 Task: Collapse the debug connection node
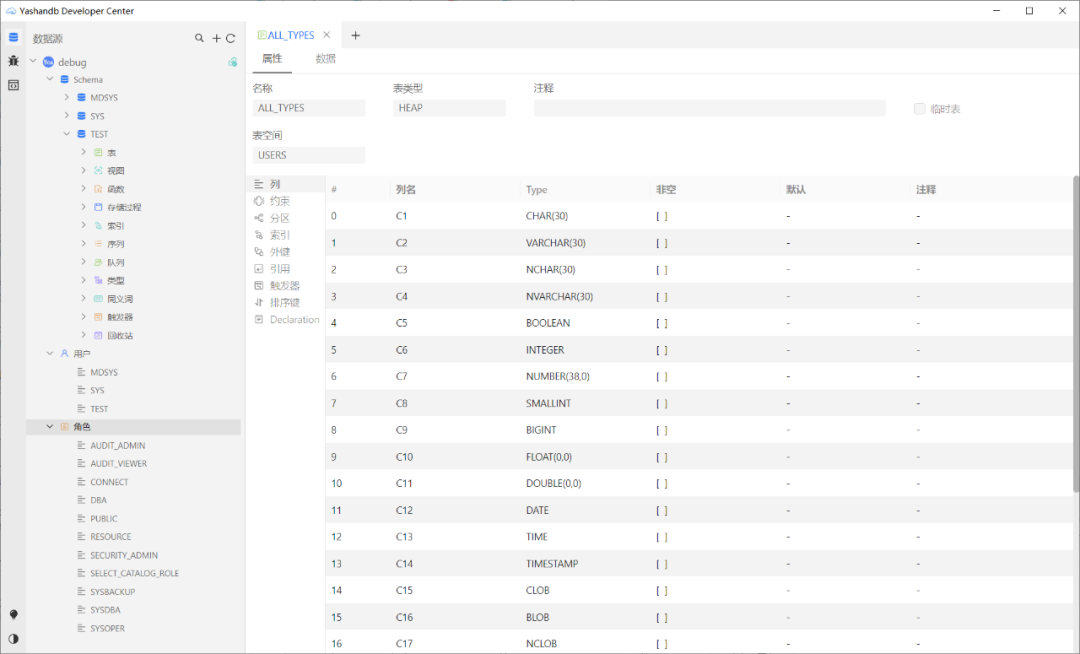pyautogui.click(x=33, y=61)
